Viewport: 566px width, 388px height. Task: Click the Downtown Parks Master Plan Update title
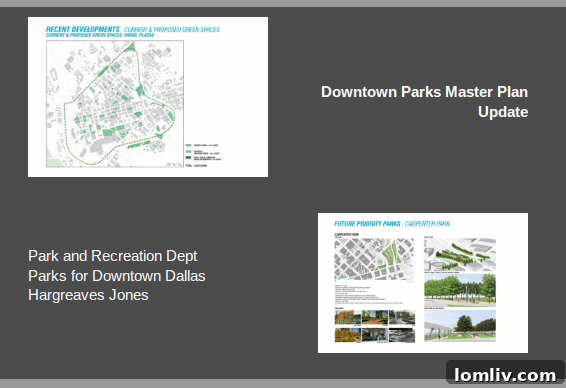[x=424, y=102]
